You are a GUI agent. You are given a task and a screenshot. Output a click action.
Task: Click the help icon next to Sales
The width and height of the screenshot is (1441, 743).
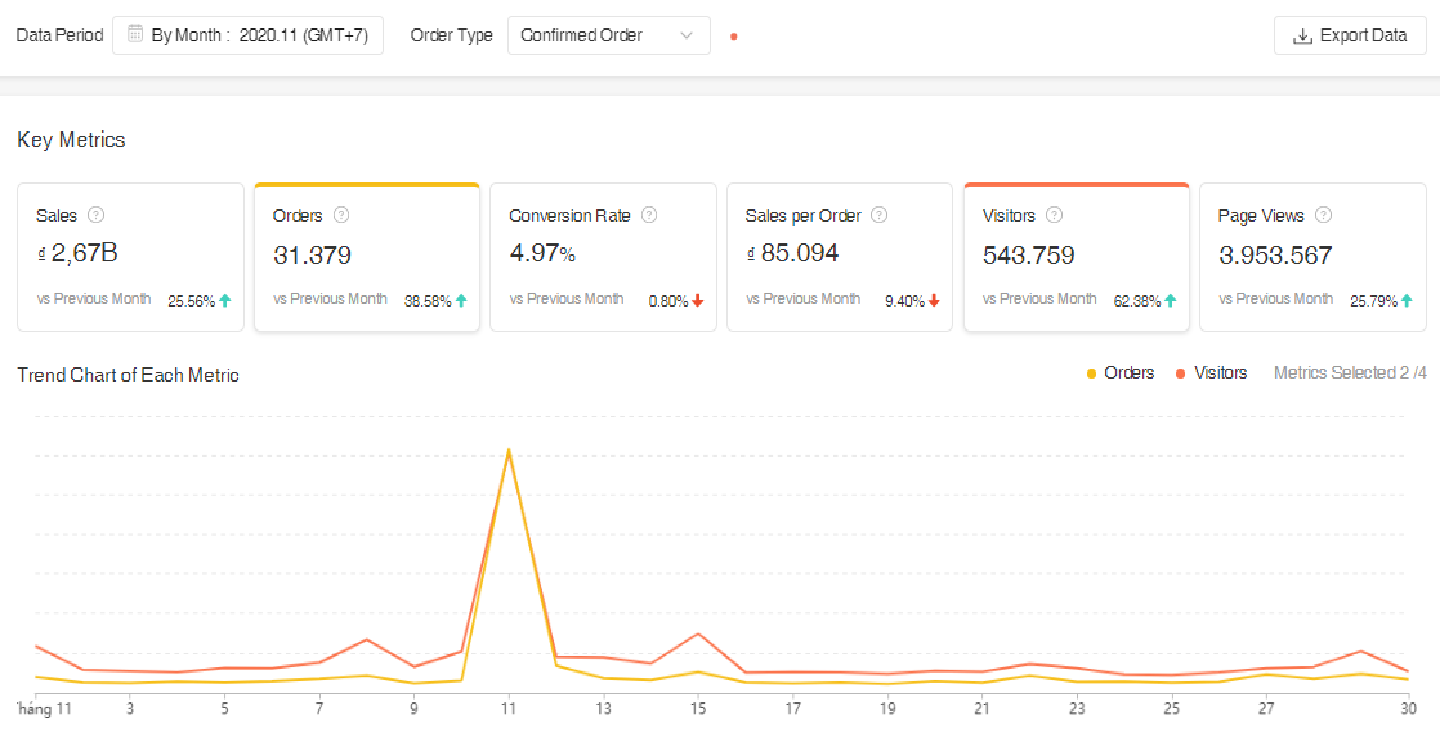(x=96, y=215)
